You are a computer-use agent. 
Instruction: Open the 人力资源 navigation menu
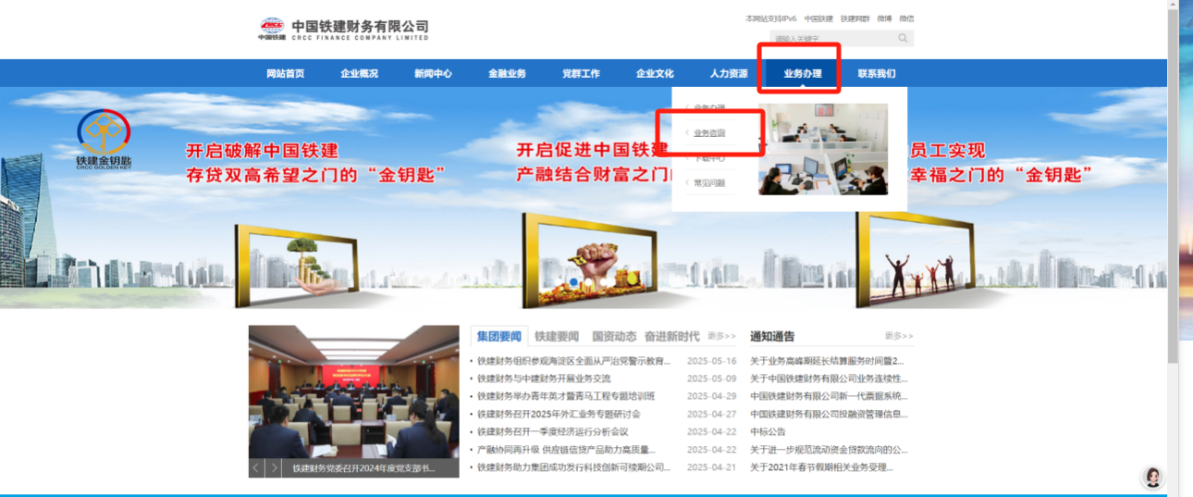tap(728, 74)
